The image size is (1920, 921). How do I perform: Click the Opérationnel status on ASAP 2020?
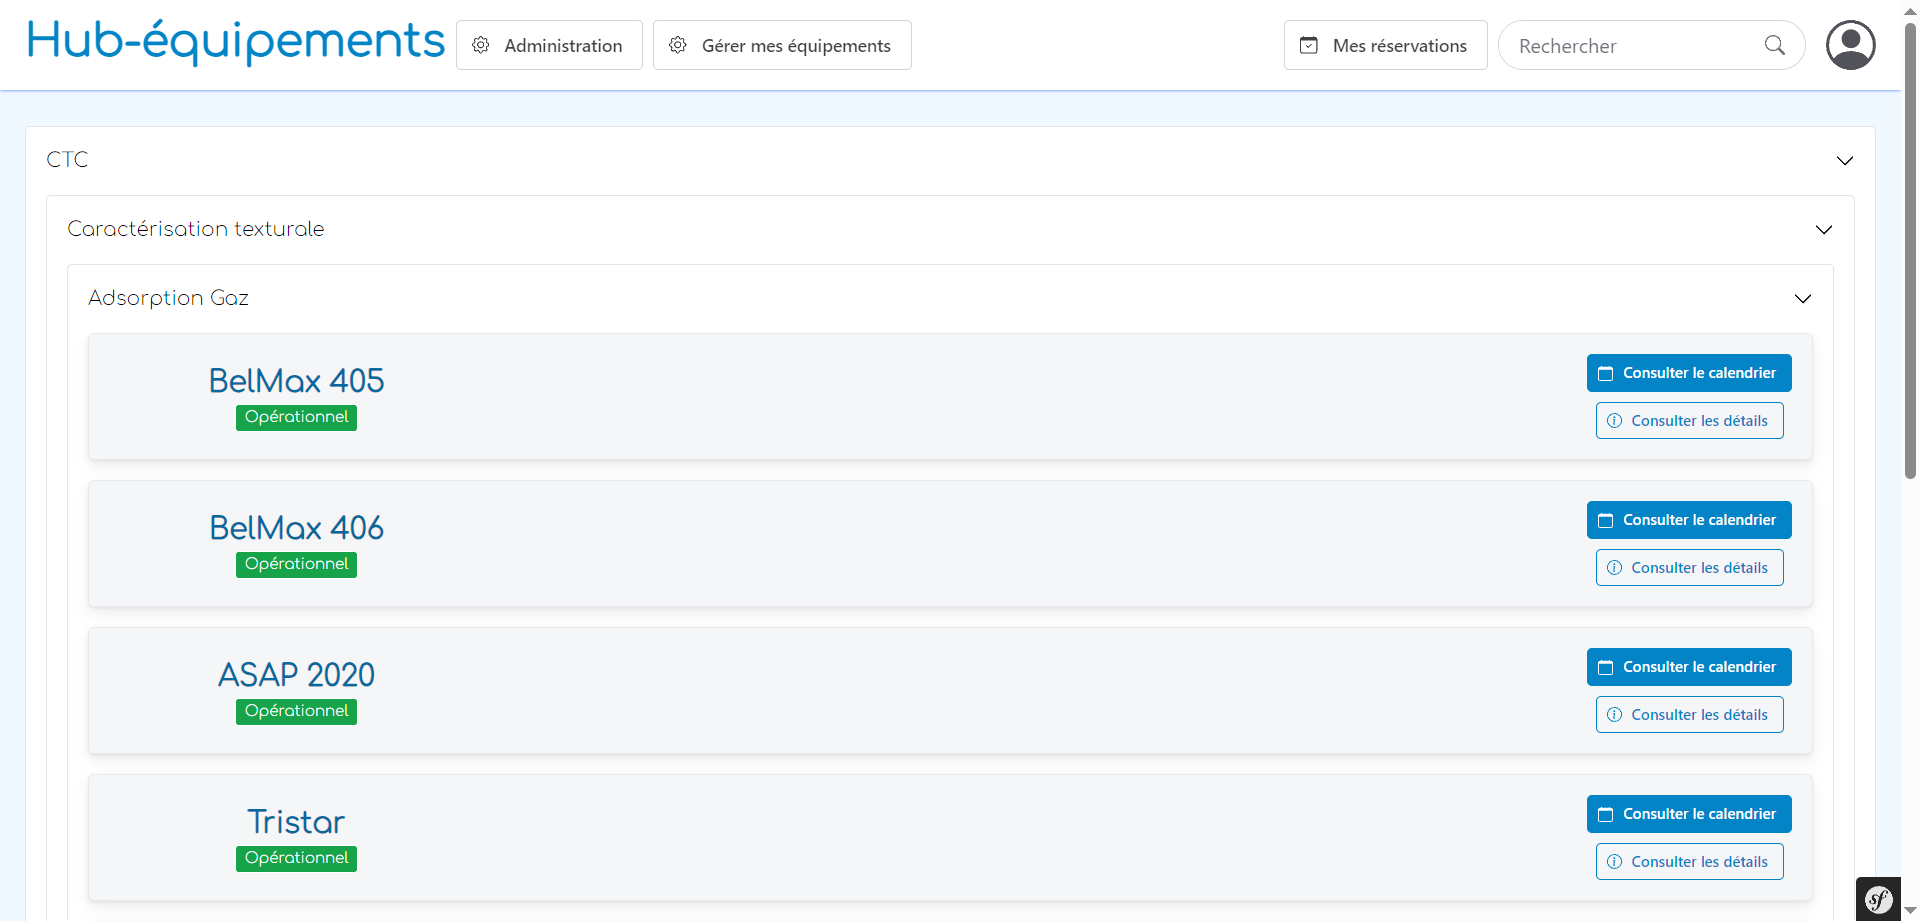(x=296, y=711)
